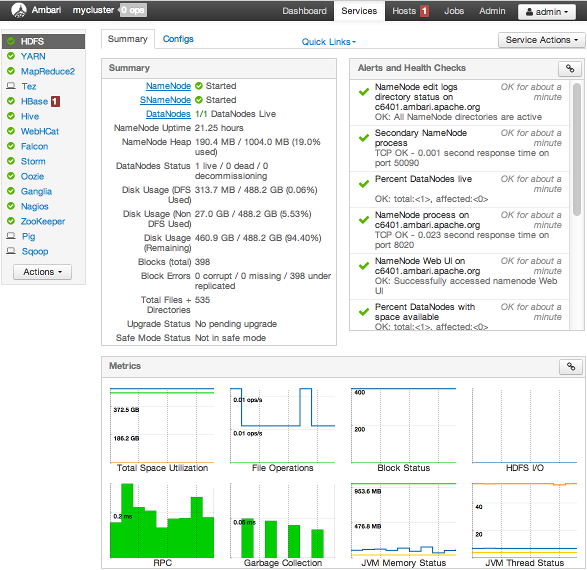
Task: Click the client icon beside Tez
Action: click(x=11, y=86)
